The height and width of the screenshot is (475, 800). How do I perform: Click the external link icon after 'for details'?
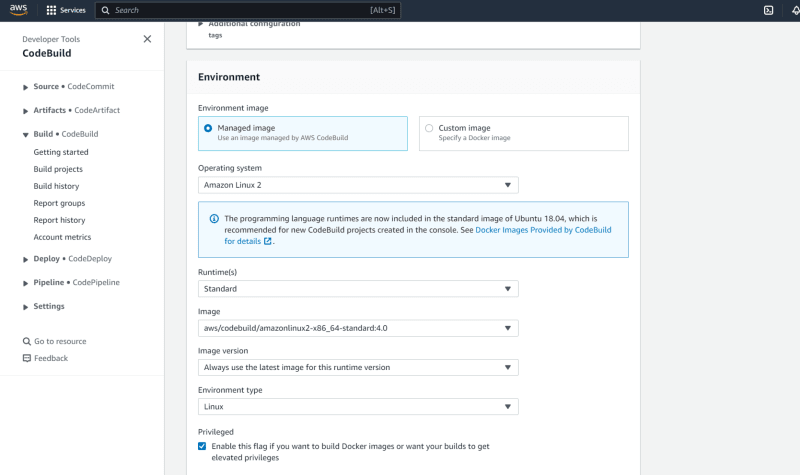(267, 241)
